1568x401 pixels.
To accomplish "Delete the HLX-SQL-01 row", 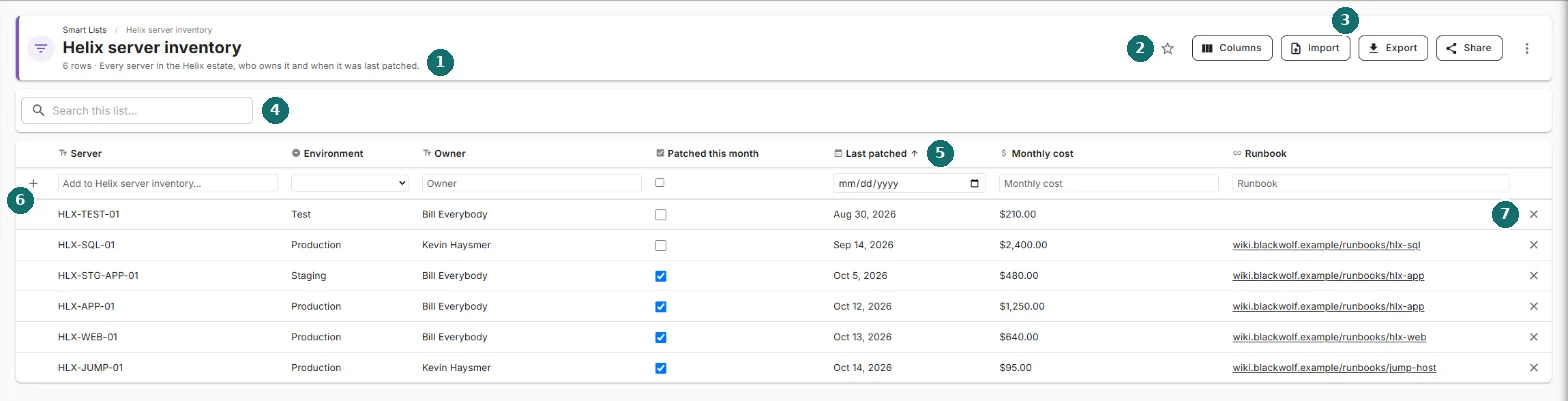I will coord(1533,245).
